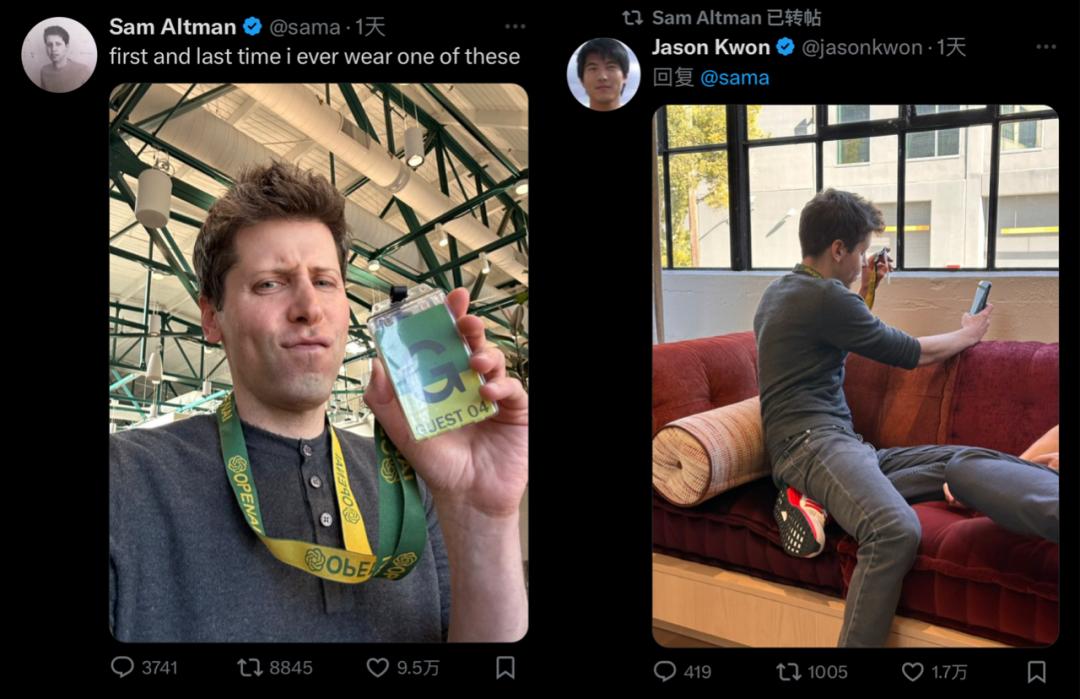Reply to Jason Kwon's tweet
This screenshot has height=699, width=1080.
coord(665,671)
